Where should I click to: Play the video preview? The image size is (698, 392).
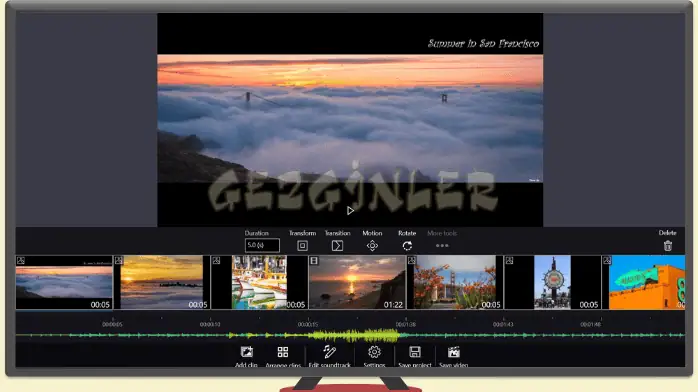tap(350, 210)
